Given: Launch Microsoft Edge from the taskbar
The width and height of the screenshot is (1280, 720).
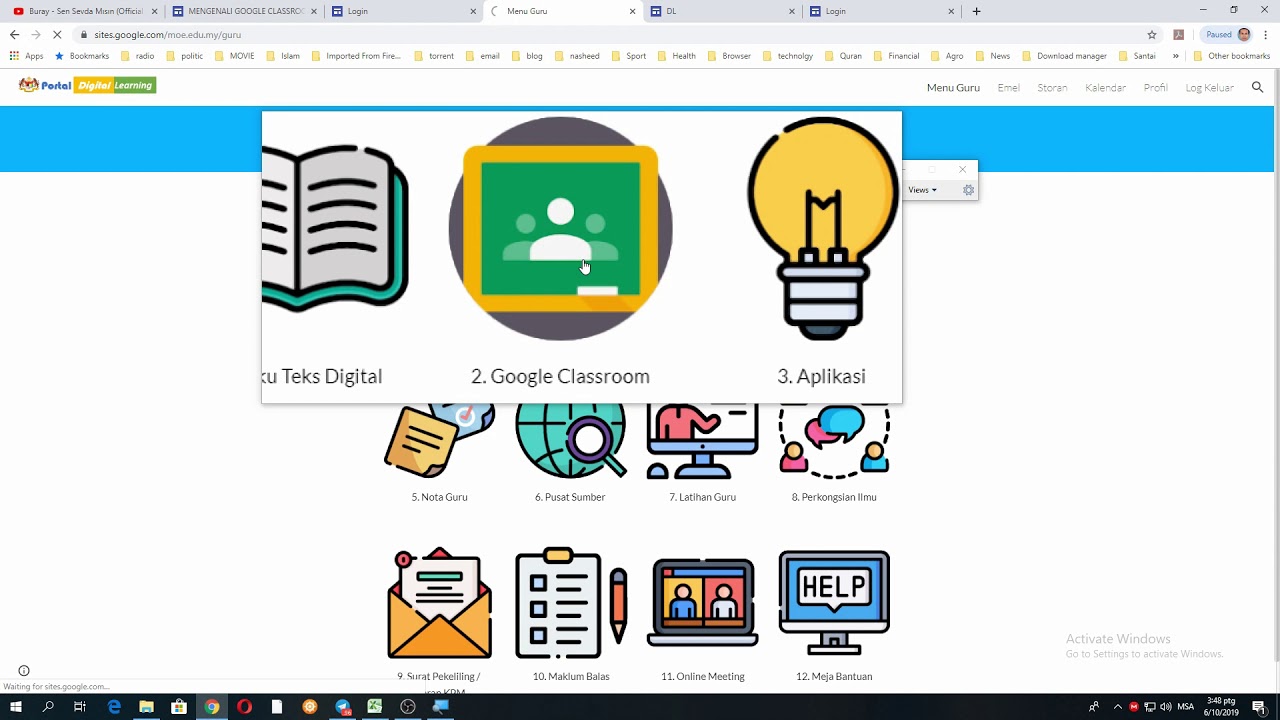Looking at the screenshot, I should 114,707.
